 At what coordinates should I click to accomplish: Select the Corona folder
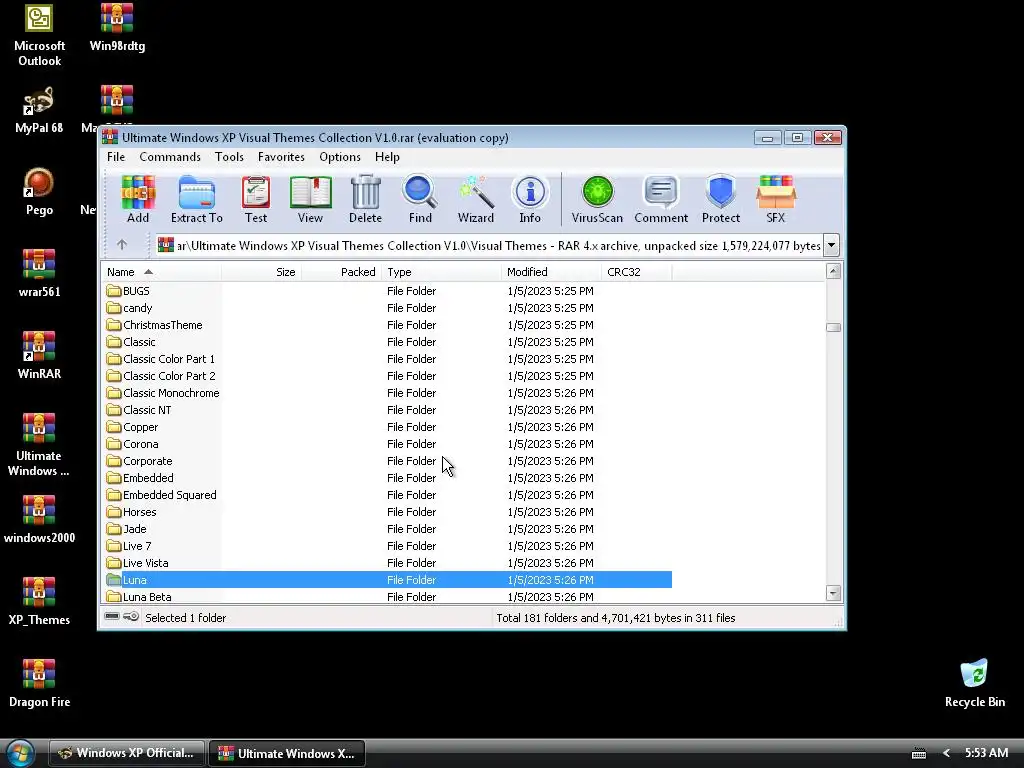click(x=133, y=443)
